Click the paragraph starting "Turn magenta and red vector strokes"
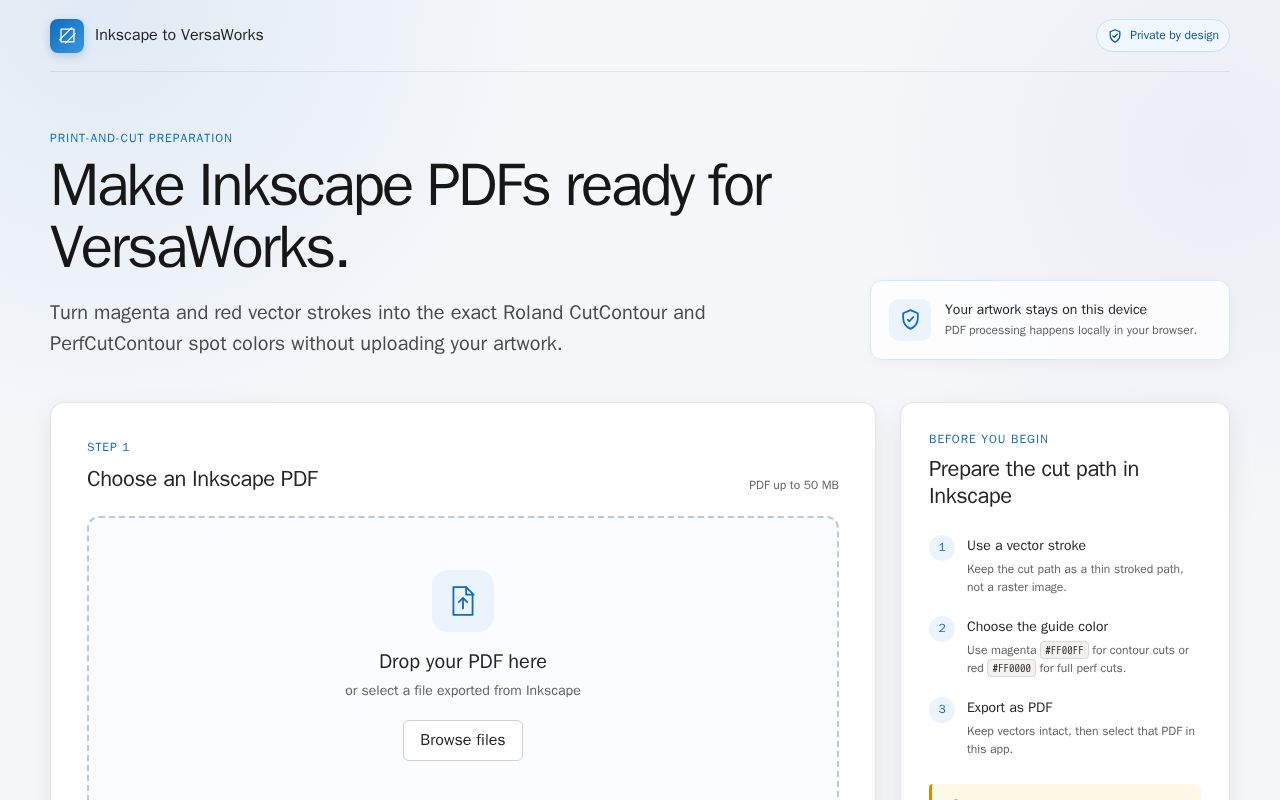 [378, 328]
